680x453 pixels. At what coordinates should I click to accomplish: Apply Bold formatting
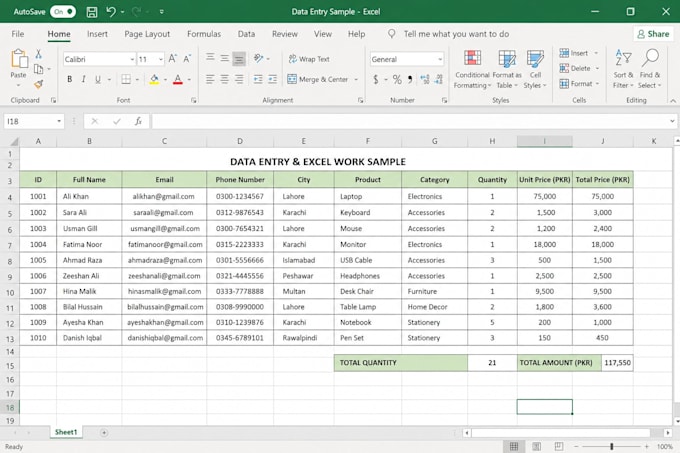click(x=69, y=79)
